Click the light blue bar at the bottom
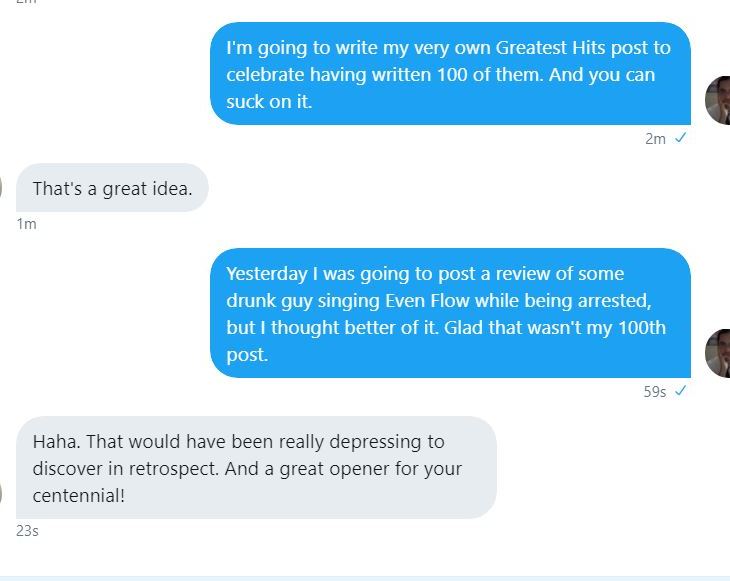730x581 pixels. coord(365,577)
